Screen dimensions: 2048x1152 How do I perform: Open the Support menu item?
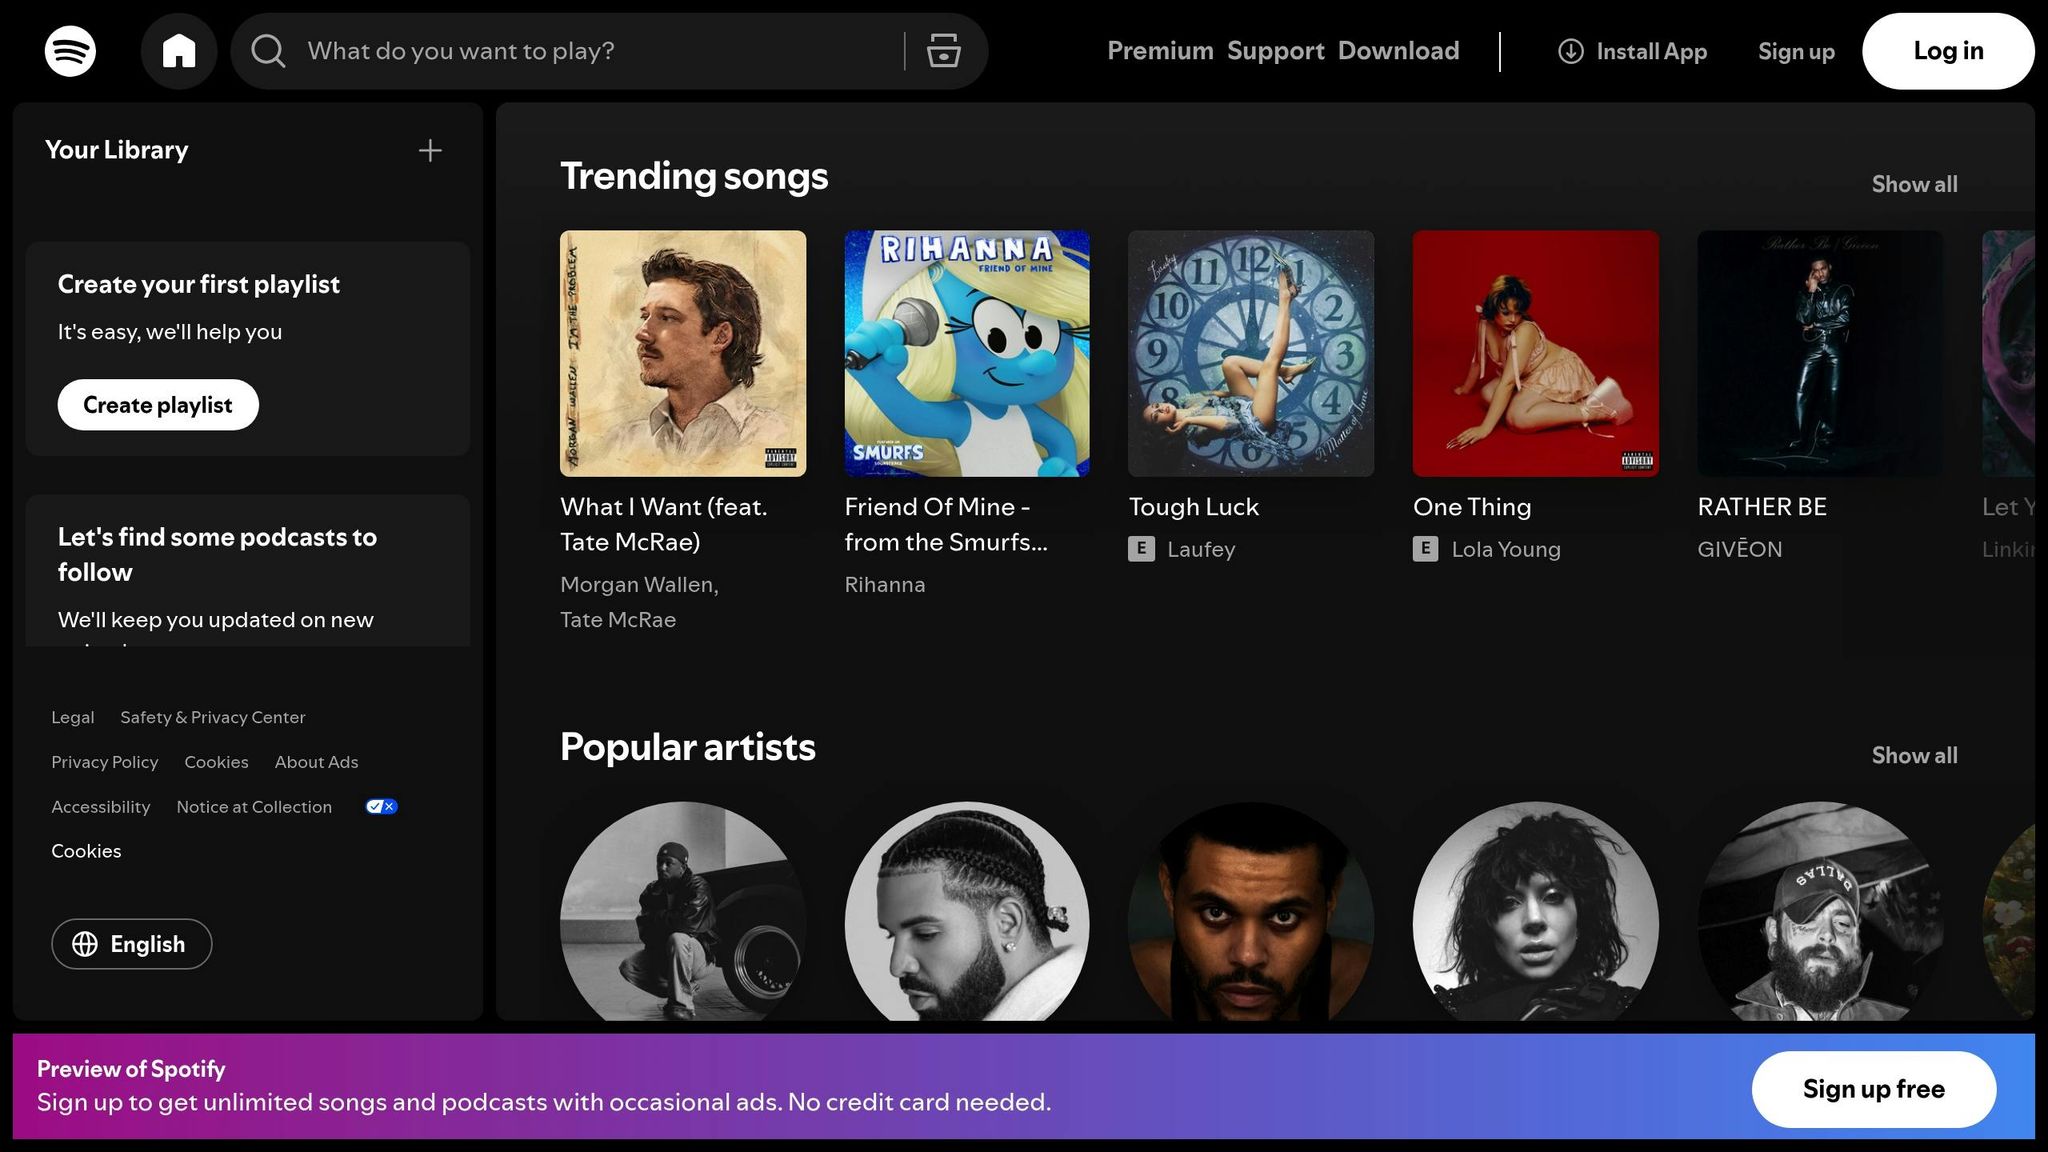[x=1275, y=51]
